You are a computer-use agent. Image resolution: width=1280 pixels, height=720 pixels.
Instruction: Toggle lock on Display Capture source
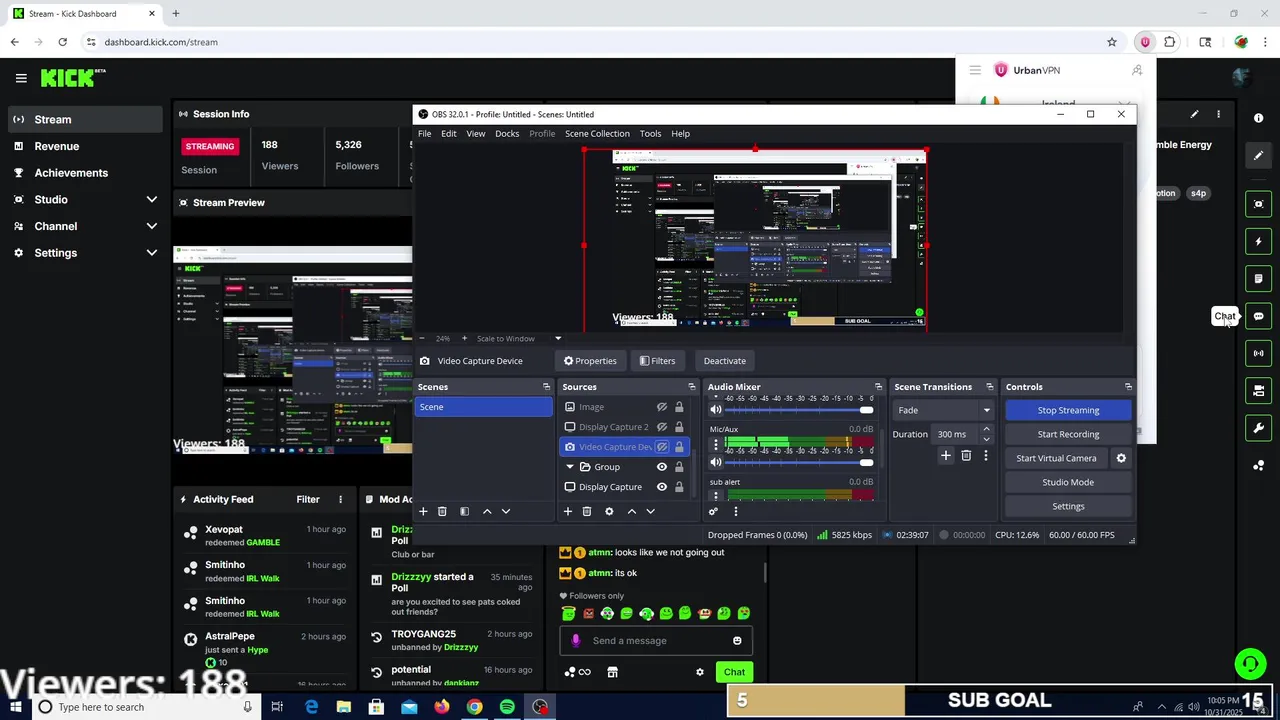[x=679, y=487]
